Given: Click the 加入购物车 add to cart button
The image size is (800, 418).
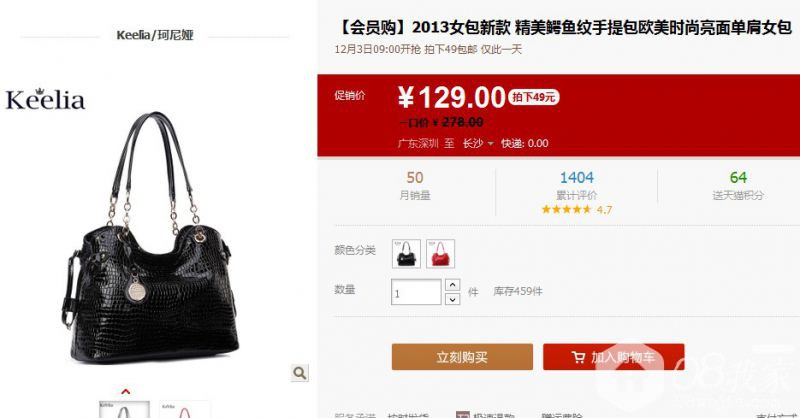Looking at the screenshot, I should (614, 357).
